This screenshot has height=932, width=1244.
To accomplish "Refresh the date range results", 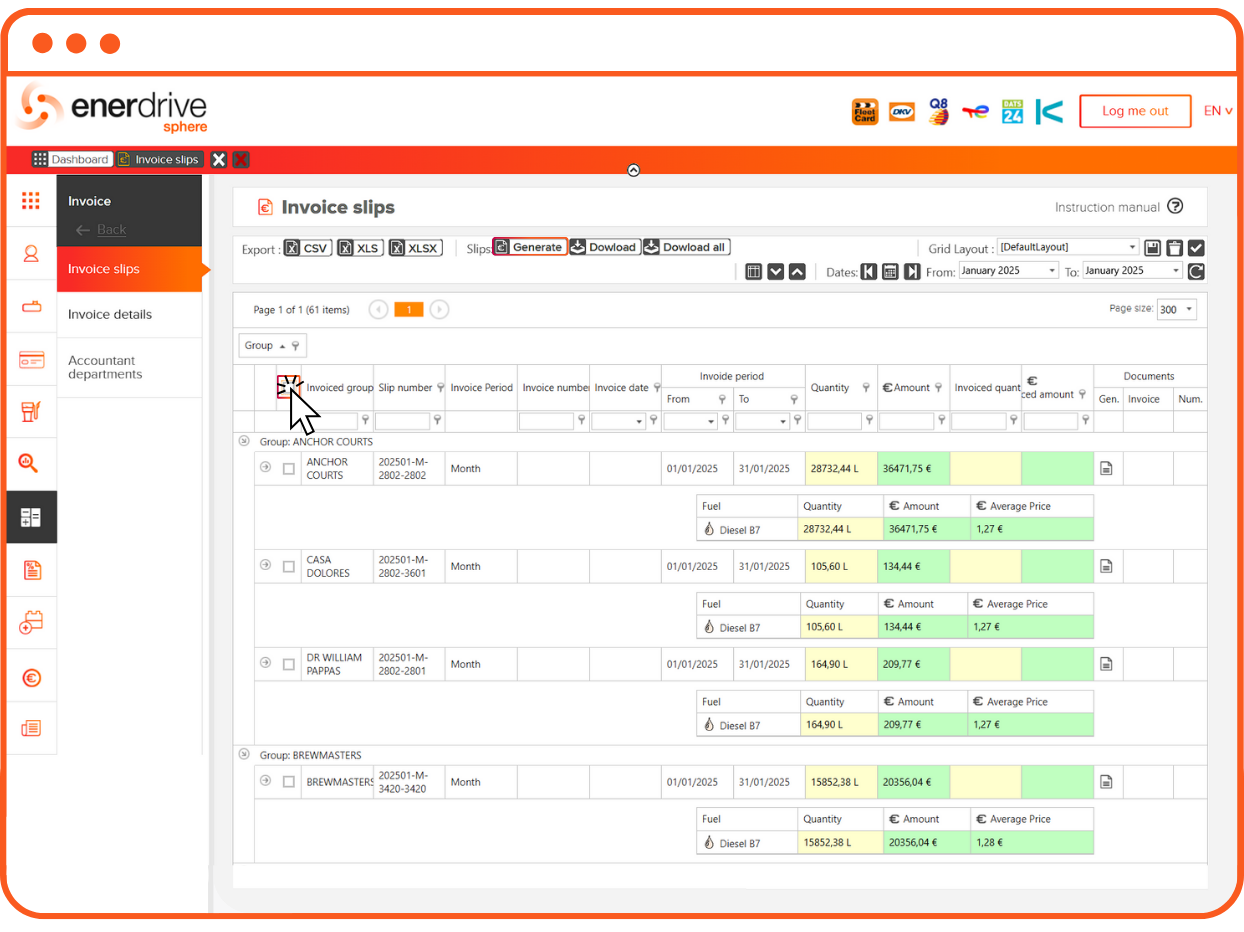I will [1196, 271].
